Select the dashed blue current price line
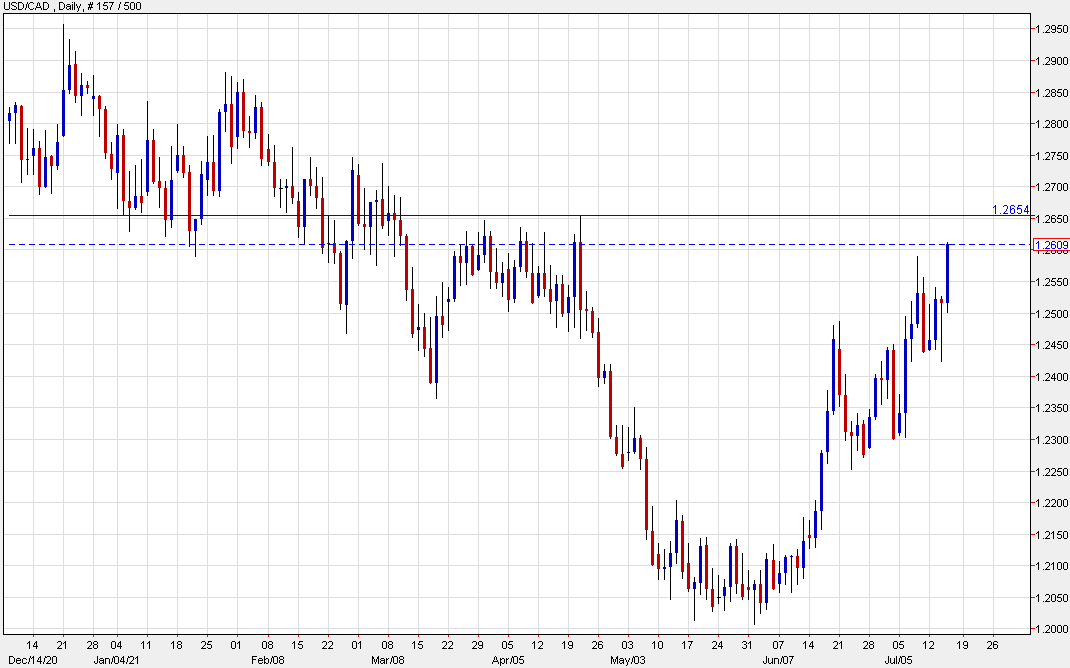The image size is (1070, 668). [x=700, y=244]
